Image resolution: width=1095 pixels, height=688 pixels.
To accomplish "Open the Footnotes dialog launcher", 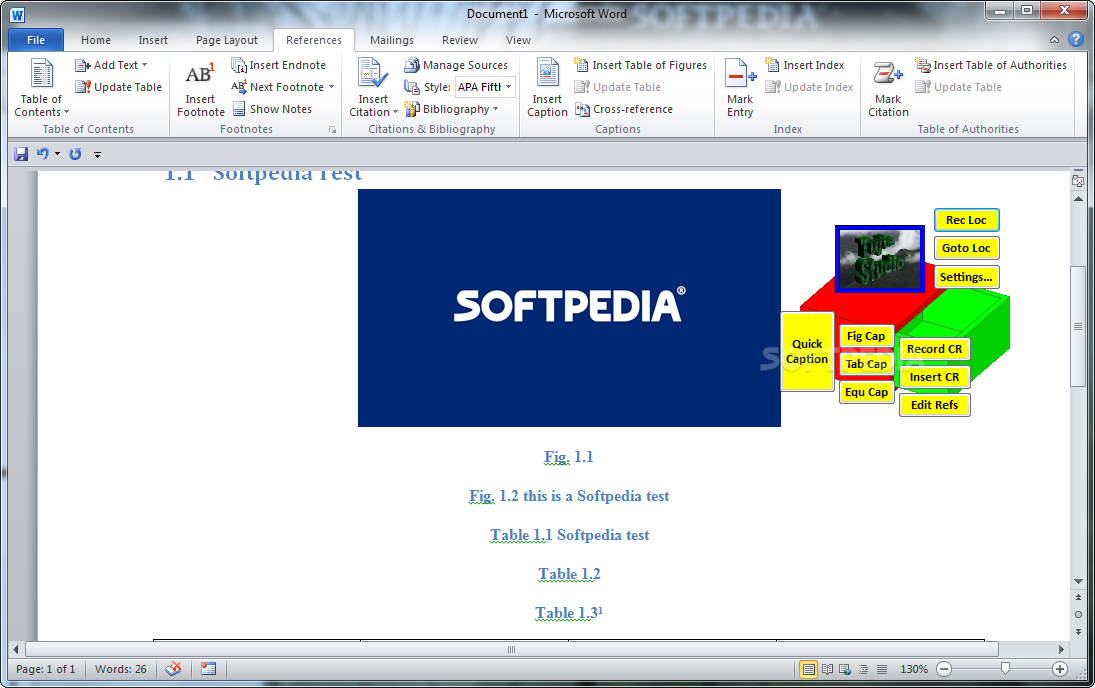I will [x=332, y=129].
